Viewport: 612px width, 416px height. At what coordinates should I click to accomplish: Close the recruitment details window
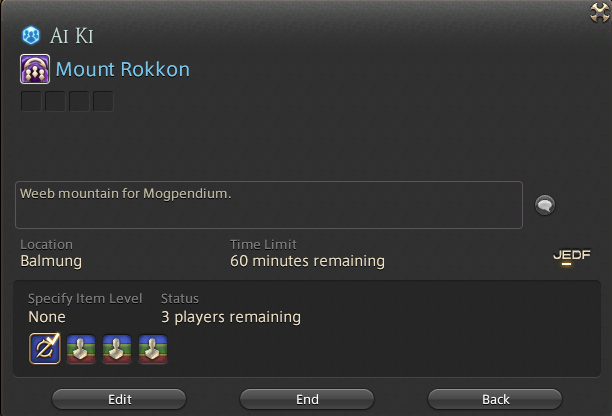[x=600, y=12]
